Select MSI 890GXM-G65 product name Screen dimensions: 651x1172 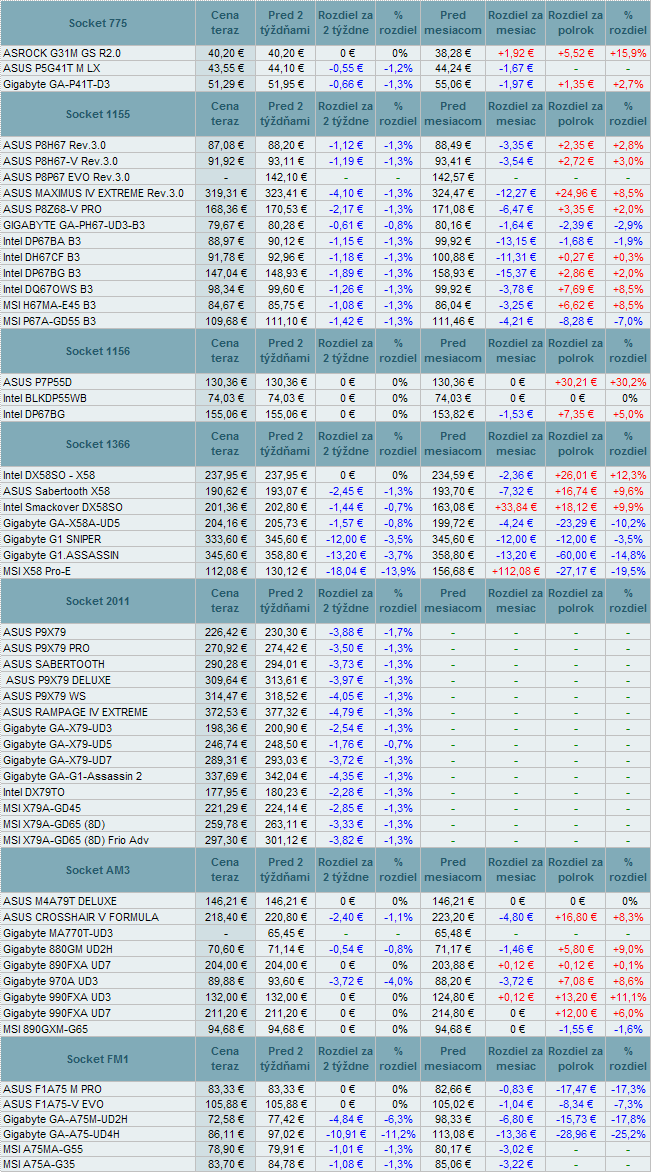tap(45, 1028)
